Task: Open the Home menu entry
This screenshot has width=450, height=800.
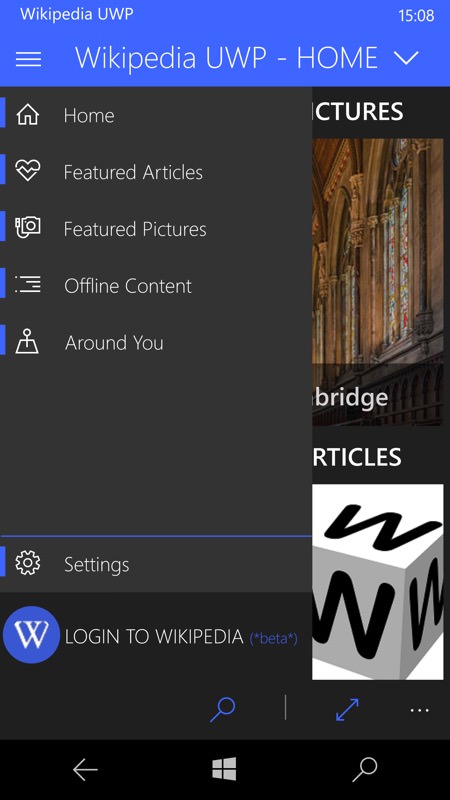Action: (156, 115)
